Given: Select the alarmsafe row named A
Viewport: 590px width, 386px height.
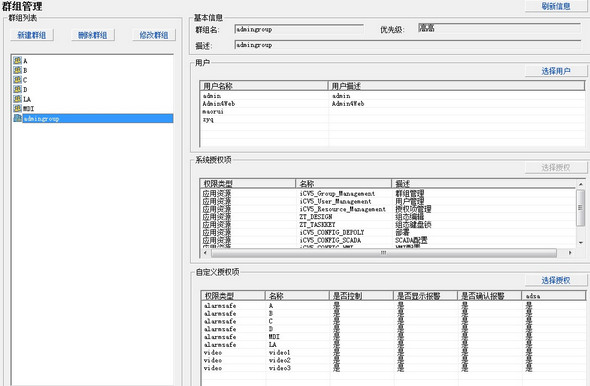Looking at the screenshot, I should point(394,306).
